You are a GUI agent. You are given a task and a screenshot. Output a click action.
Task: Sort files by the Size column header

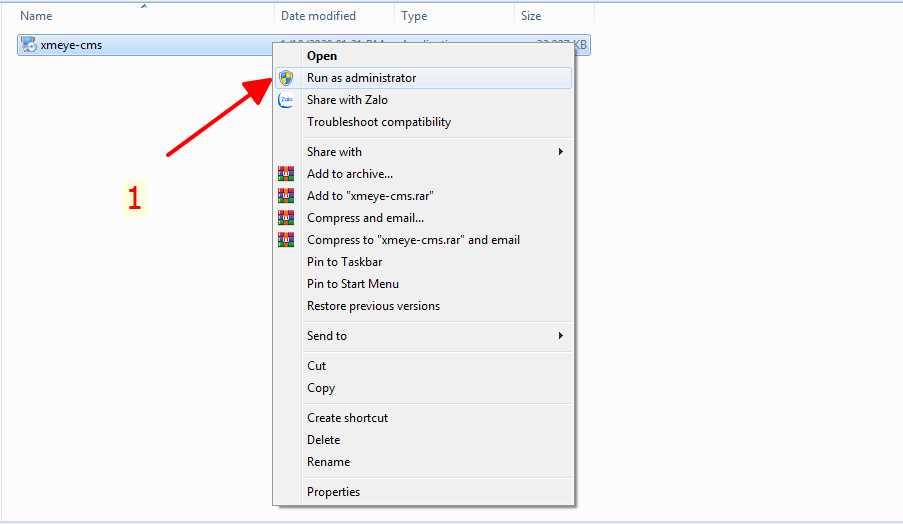tap(531, 16)
